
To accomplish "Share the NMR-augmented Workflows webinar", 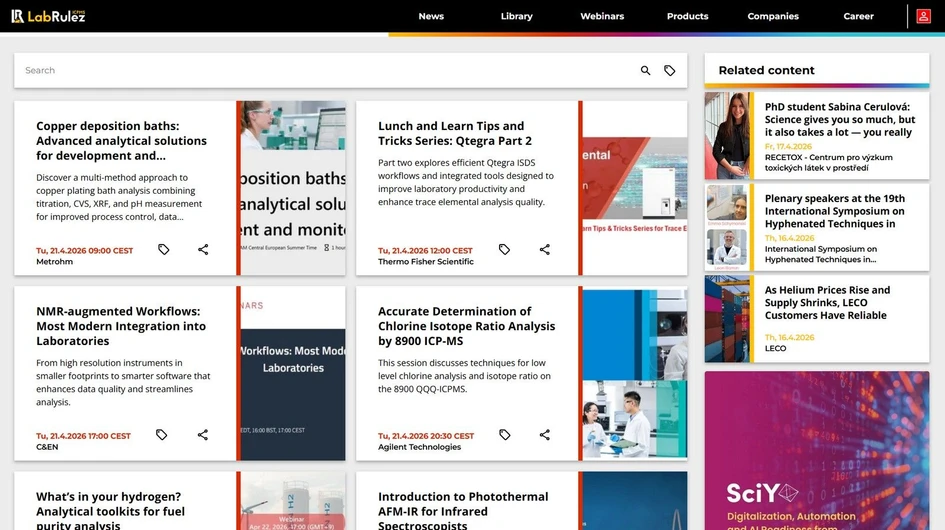I will coord(203,435).
